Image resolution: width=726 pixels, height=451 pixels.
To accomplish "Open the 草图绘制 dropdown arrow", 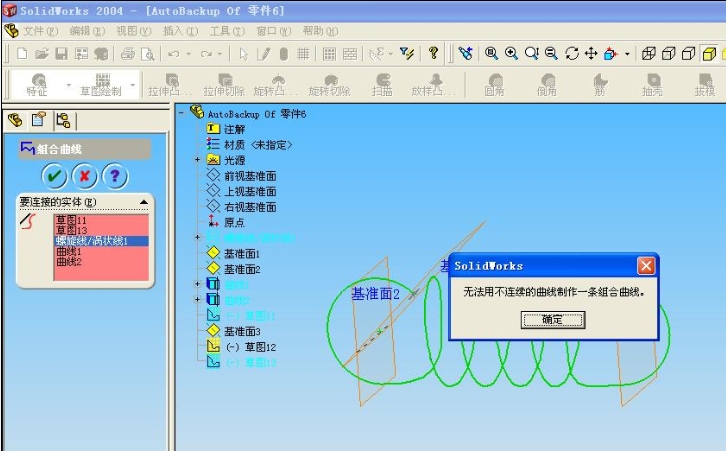I will pyautogui.click(x=133, y=85).
